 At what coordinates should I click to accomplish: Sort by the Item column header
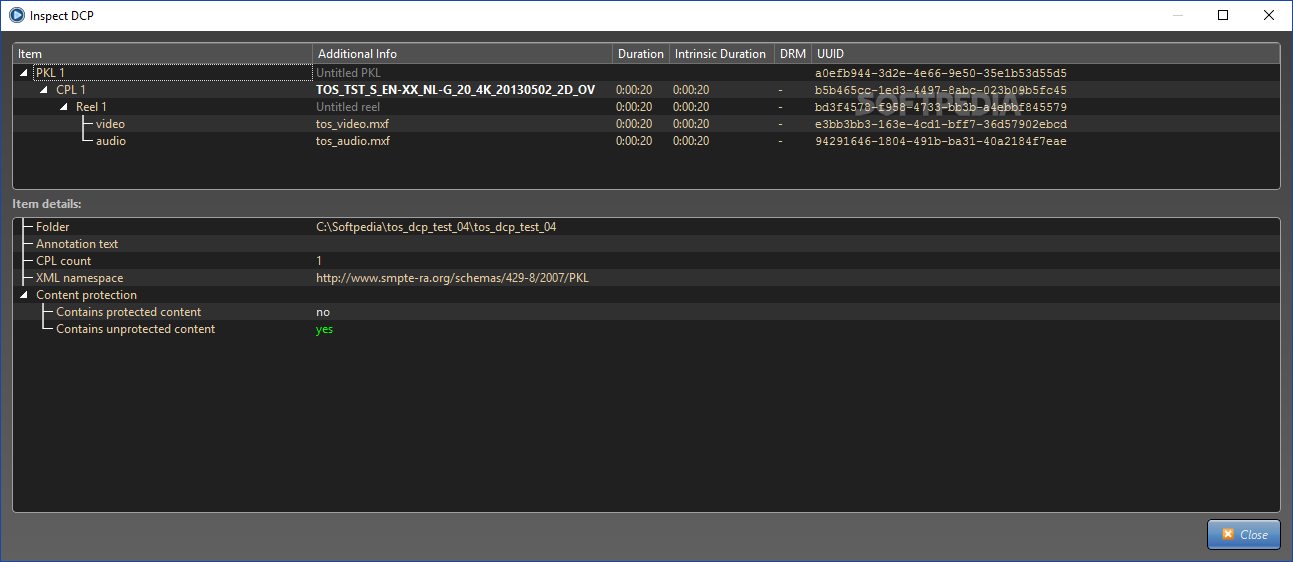click(x=163, y=54)
